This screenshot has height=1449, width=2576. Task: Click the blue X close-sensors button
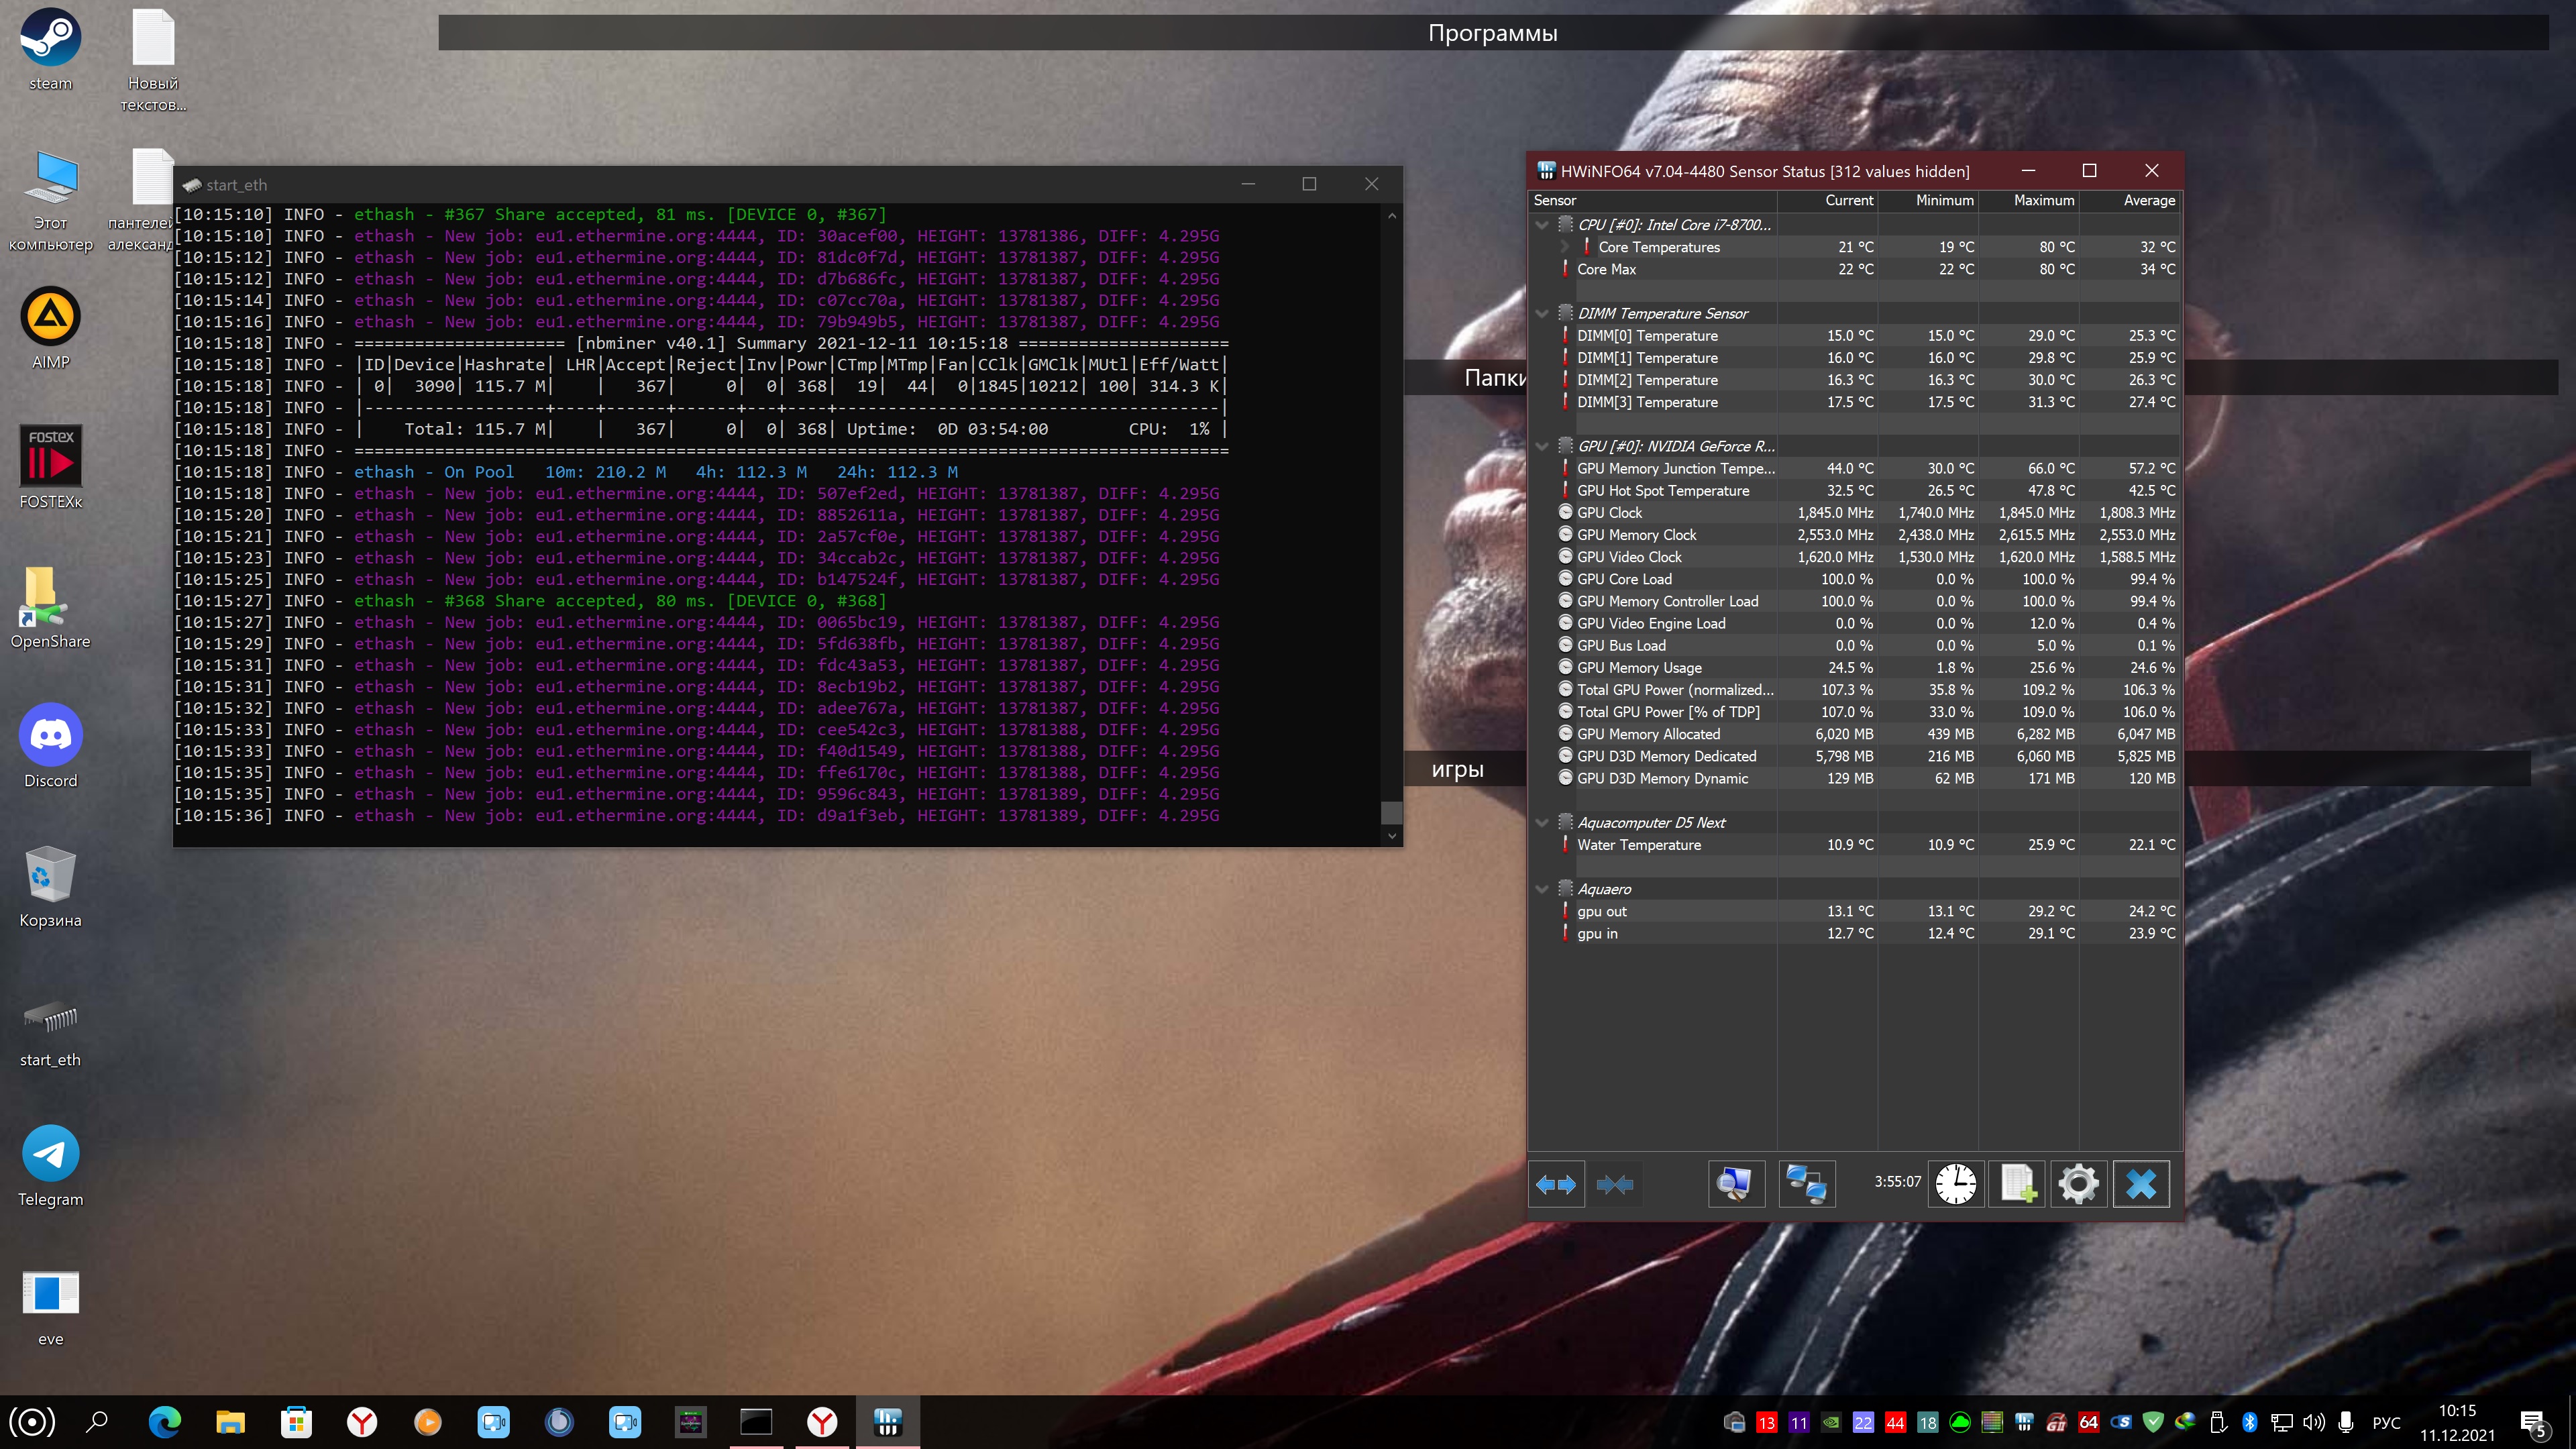point(2140,1185)
